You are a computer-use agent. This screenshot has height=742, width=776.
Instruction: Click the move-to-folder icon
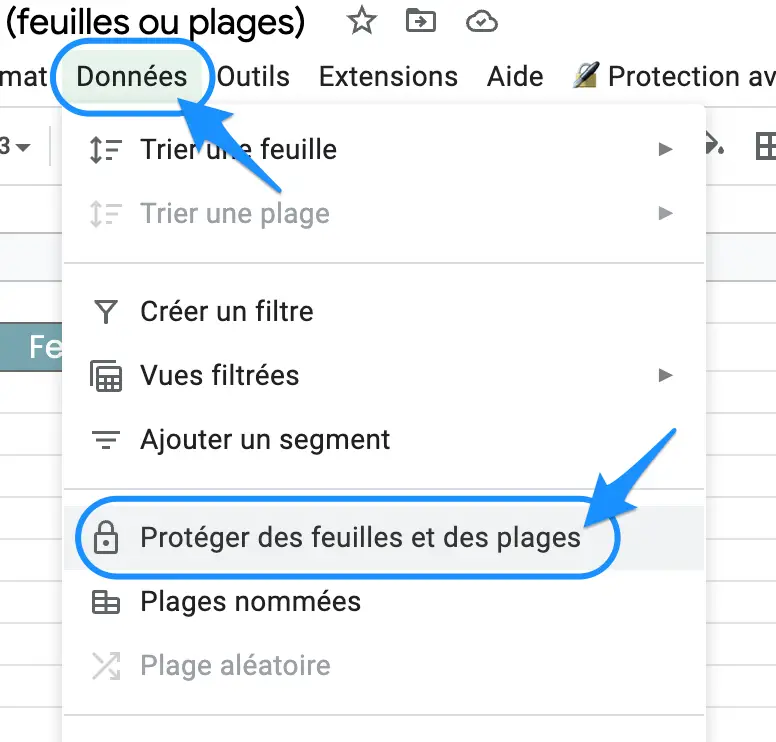point(421,21)
